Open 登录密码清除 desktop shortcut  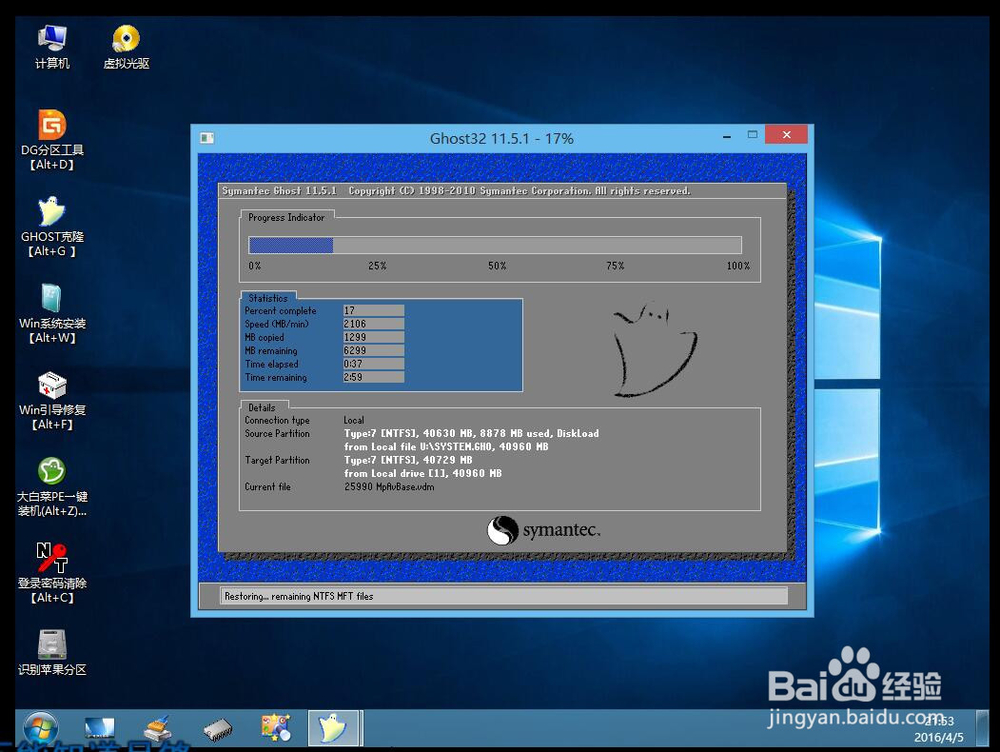[52, 573]
